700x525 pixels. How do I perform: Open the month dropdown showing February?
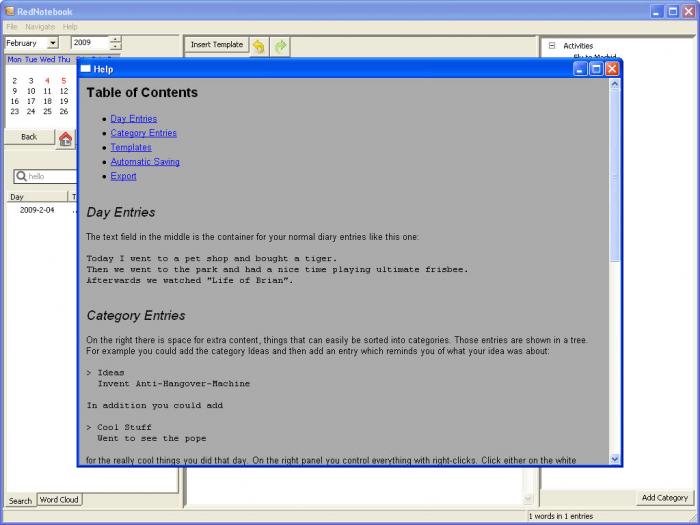pyautogui.click(x=53, y=43)
